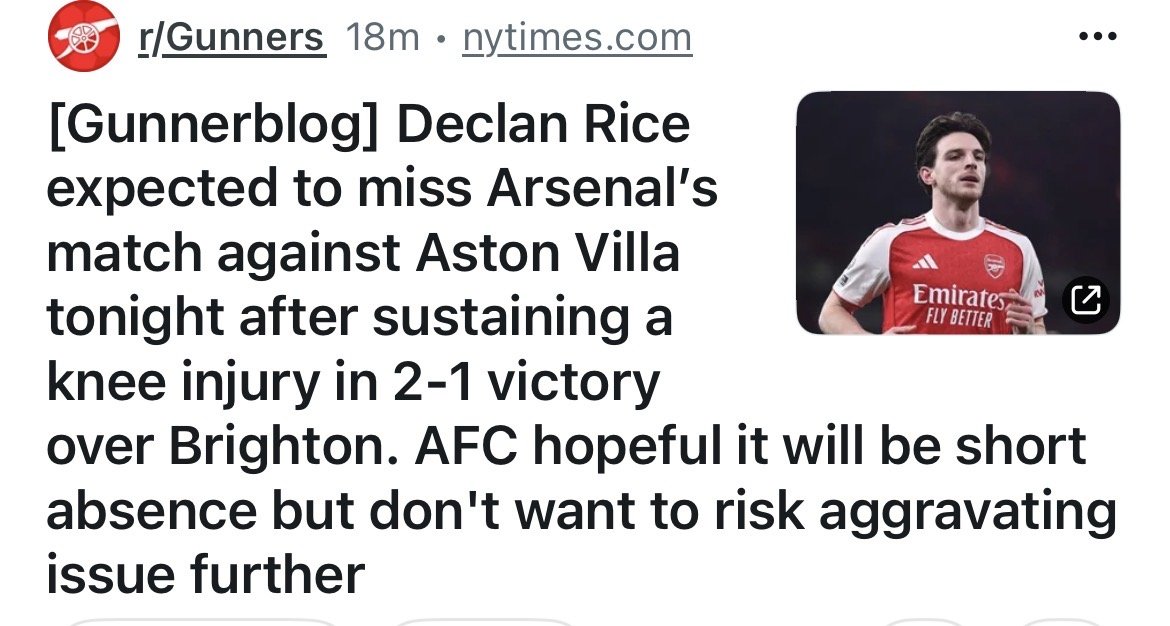1170x626 pixels.
Task: Tap the 18m post timestamp
Action: coord(382,38)
